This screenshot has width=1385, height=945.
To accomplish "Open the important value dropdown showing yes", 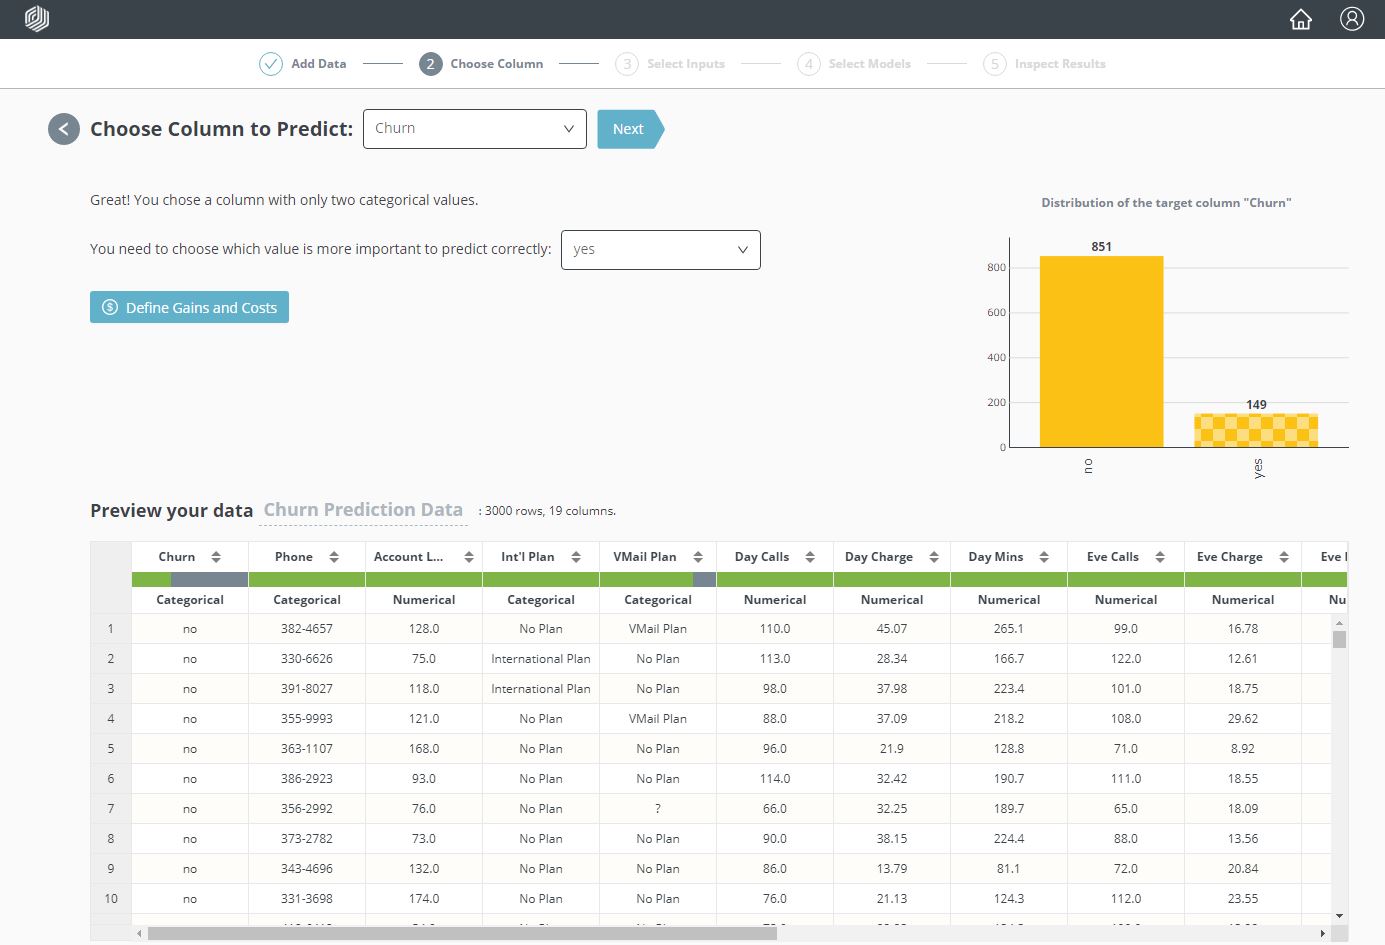I will pyautogui.click(x=661, y=250).
